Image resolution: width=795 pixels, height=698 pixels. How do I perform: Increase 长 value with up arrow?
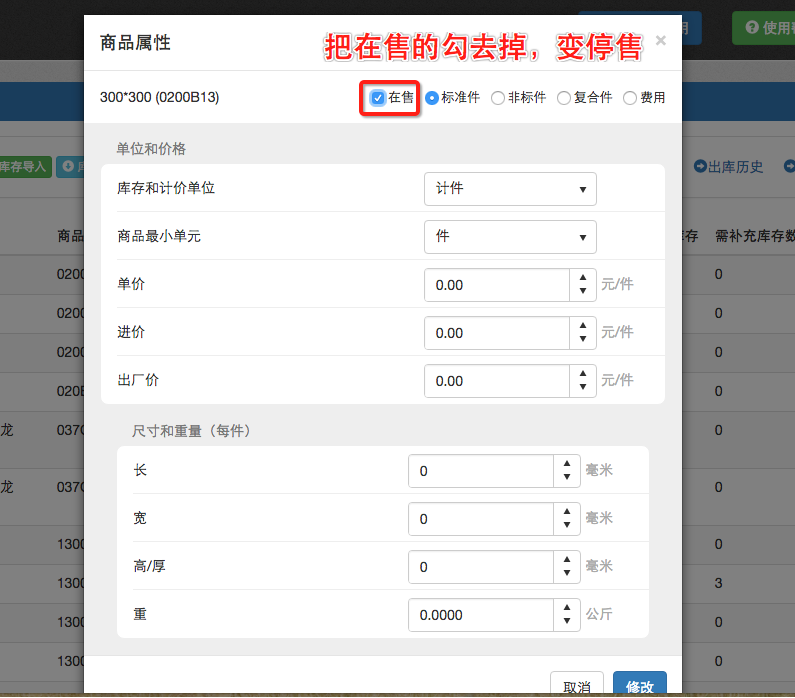point(567,463)
